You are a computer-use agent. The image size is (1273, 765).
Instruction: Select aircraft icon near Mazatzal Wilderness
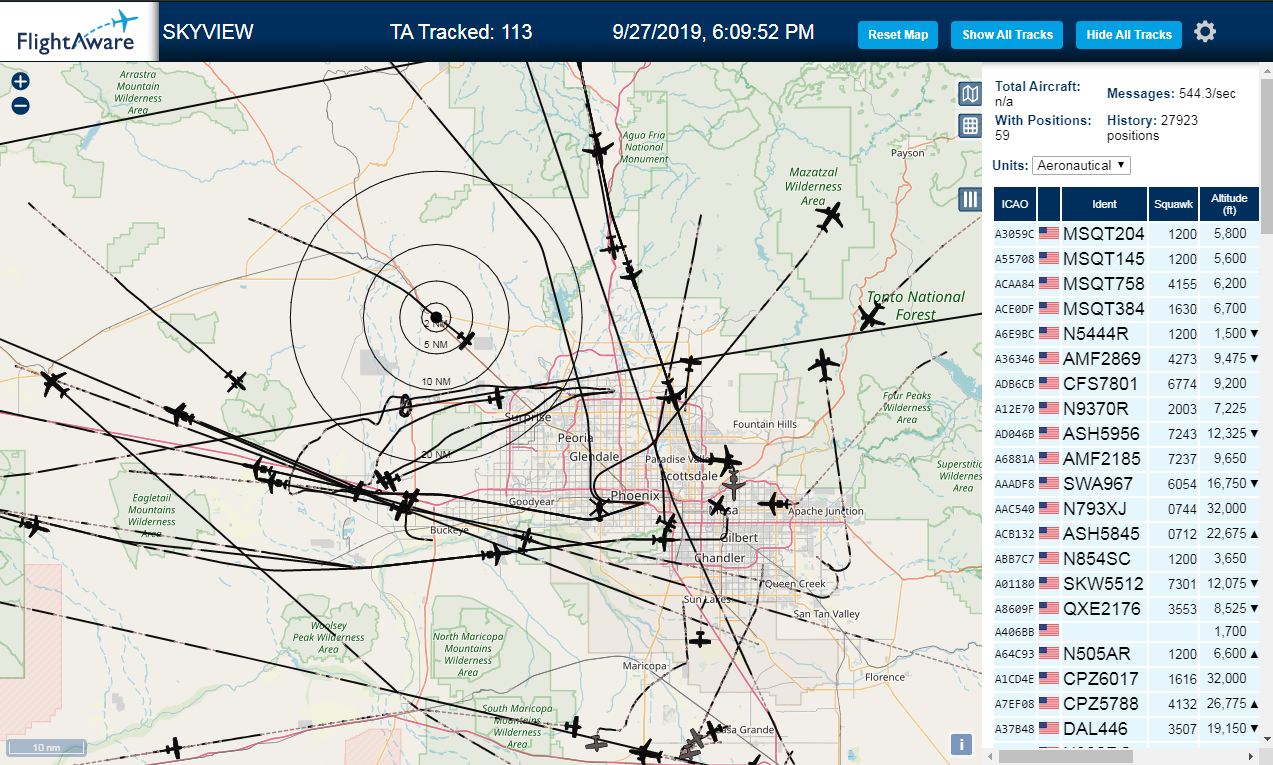[x=830, y=216]
